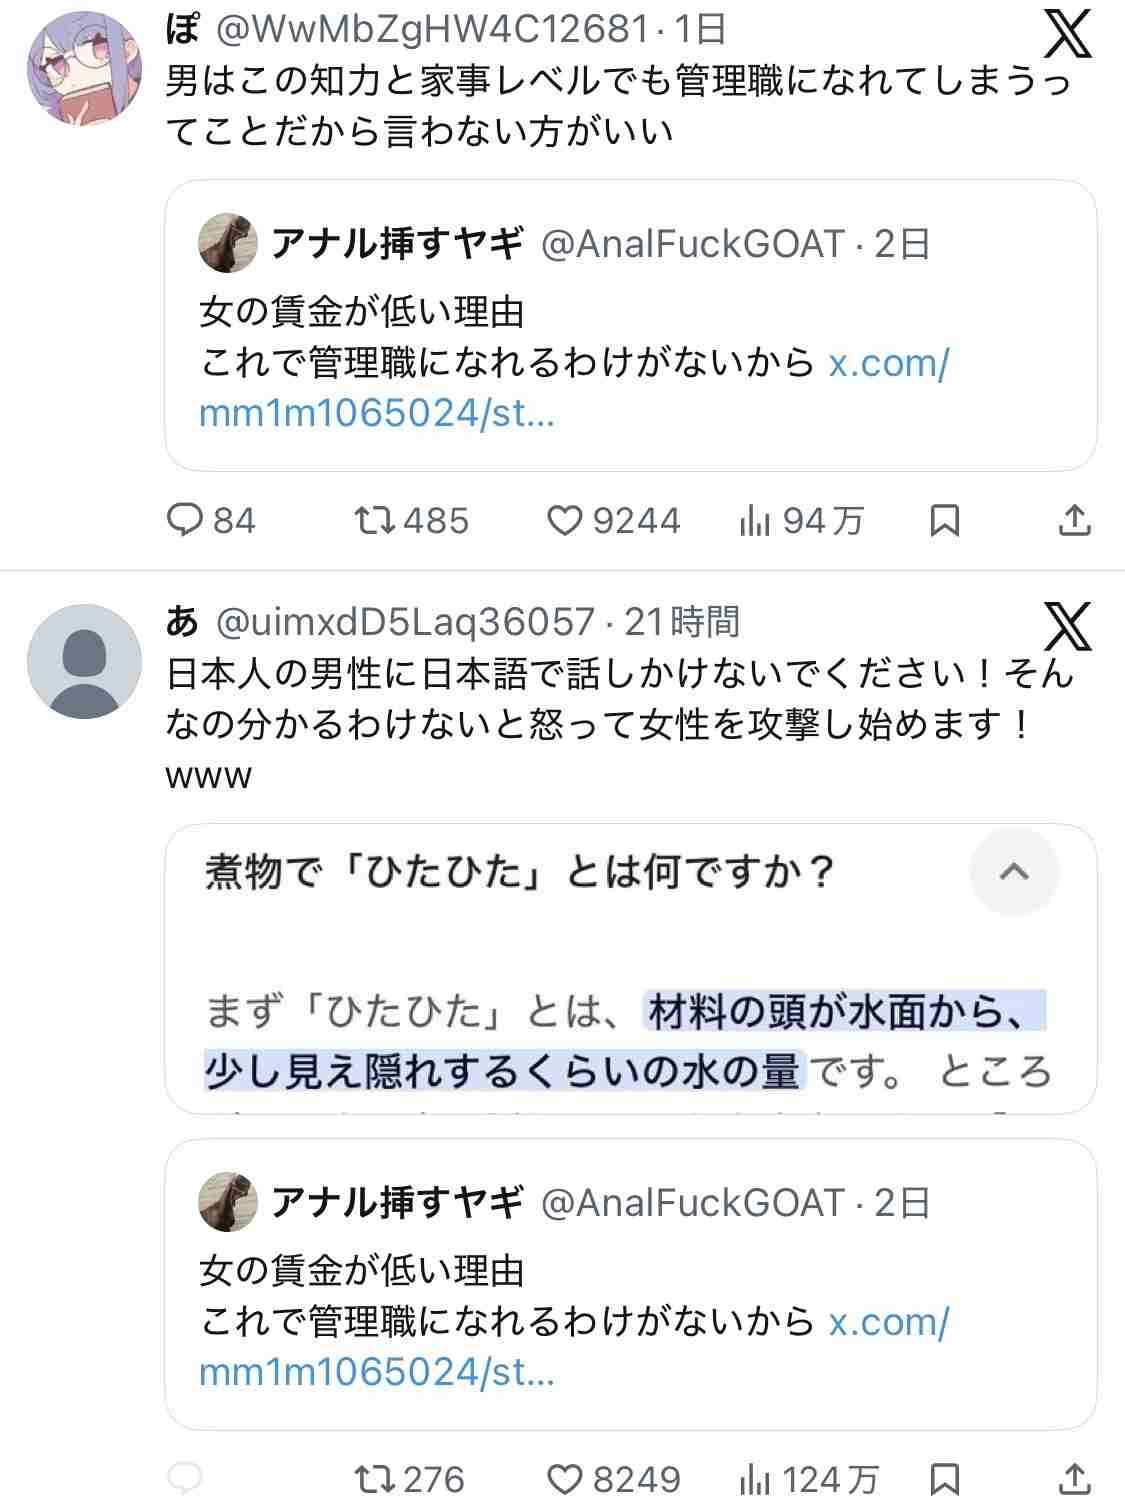
Task: Open anime avatar profile of user ぽ
Action: (x=82, y=70)
